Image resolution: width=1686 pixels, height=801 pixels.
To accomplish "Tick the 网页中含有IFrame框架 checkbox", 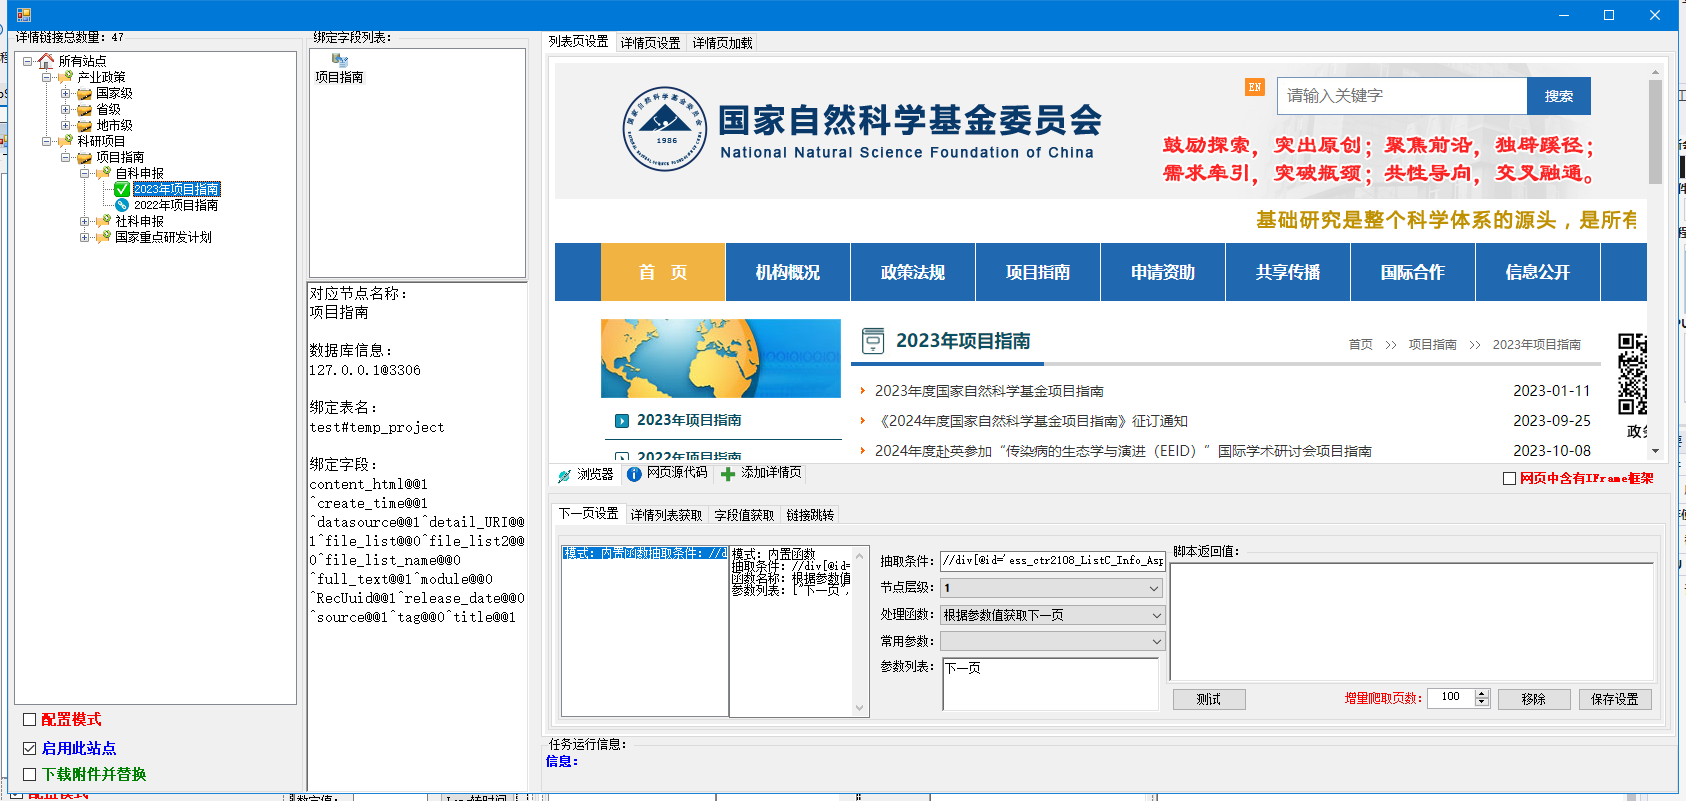I will pyautogui.click(x=1509, y=479).
